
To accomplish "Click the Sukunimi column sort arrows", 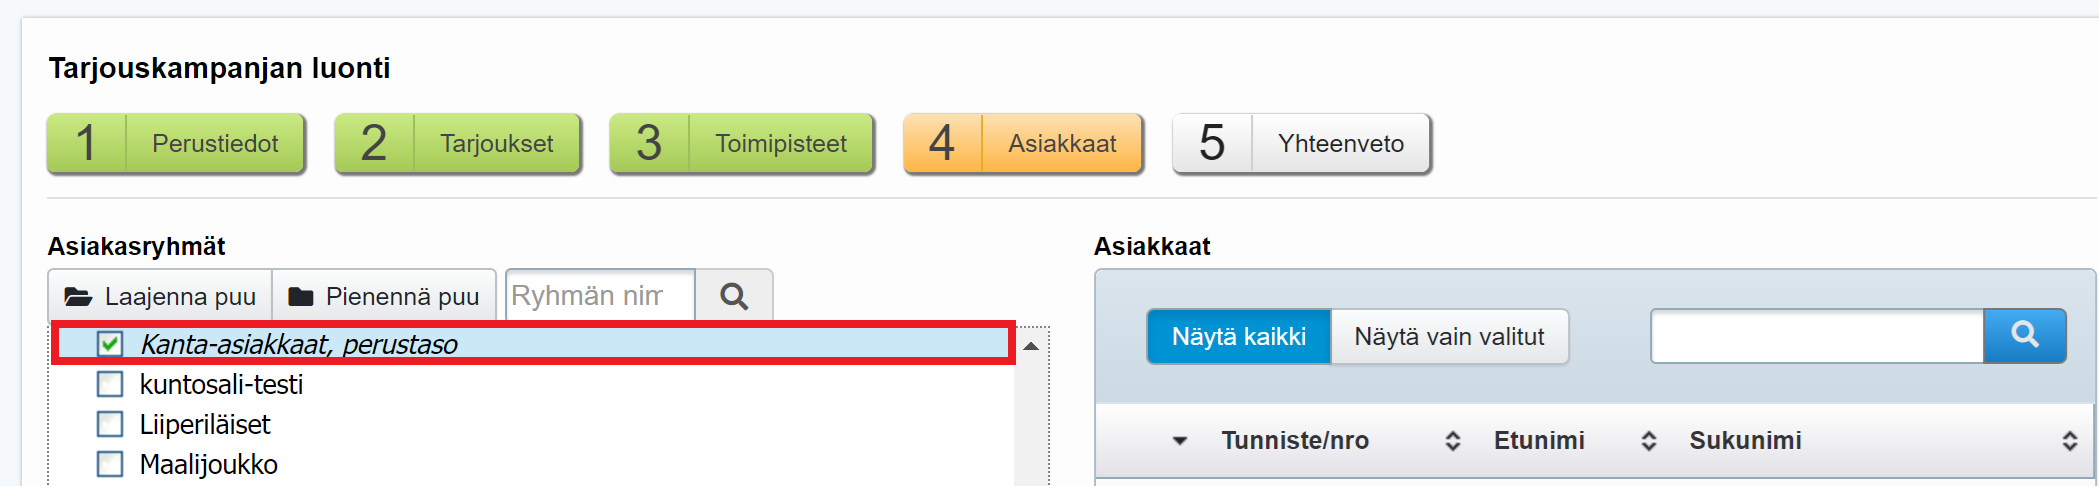I will point(2069,441).
